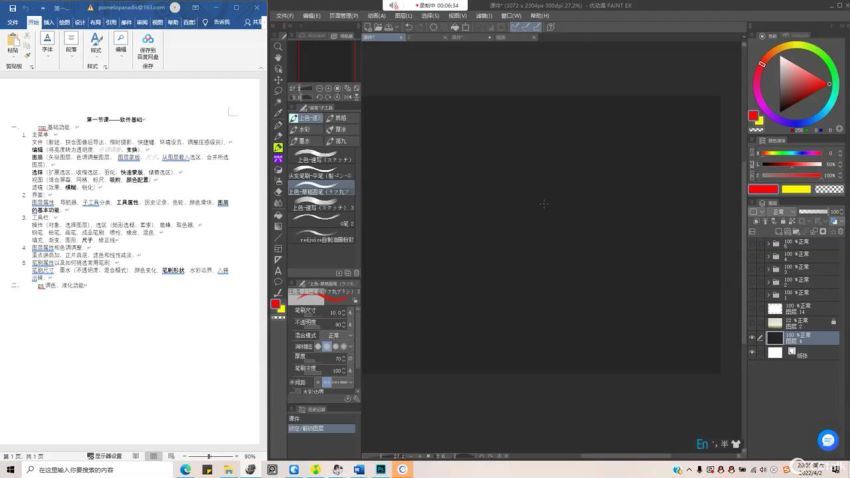This screenshot has height=478, width=850.
Task: Select sub tool group 上色-速写
Action: click(x=306, y=118)
